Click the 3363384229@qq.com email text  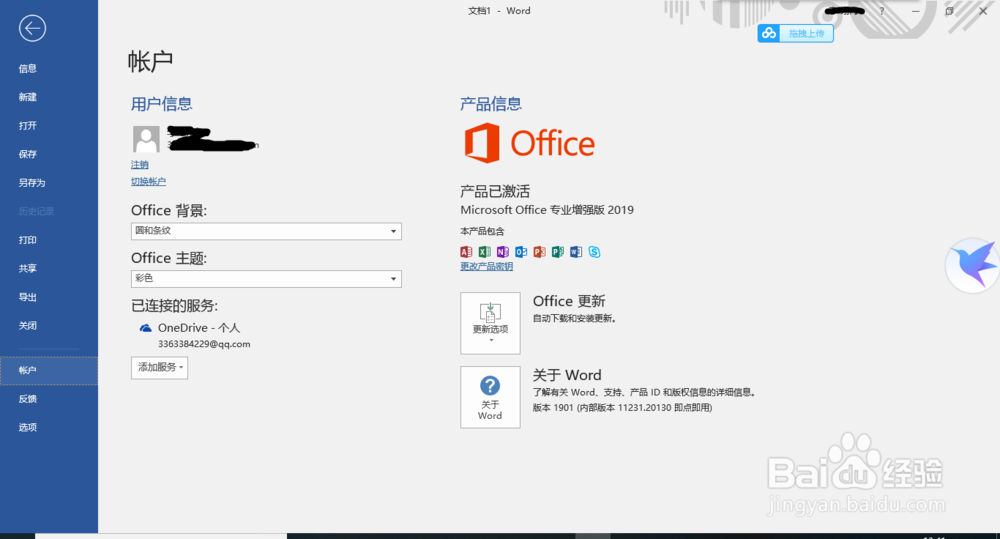coord(204,344)
